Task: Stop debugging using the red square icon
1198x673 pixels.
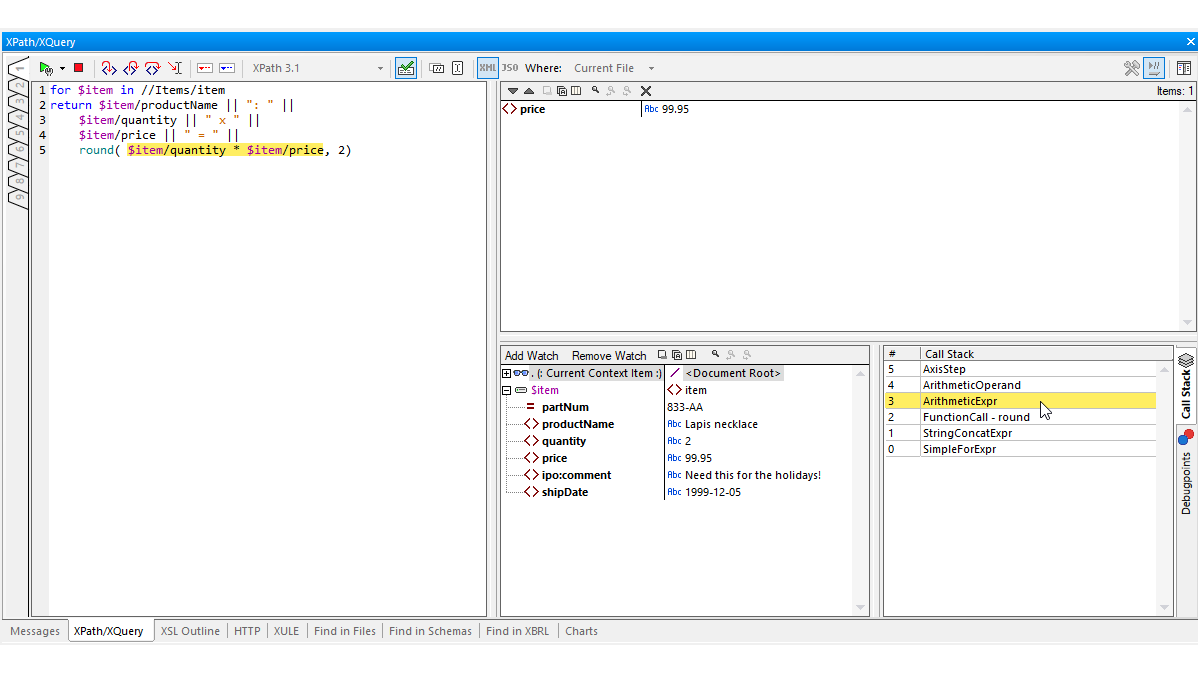Action: click(x=78, y=67)
